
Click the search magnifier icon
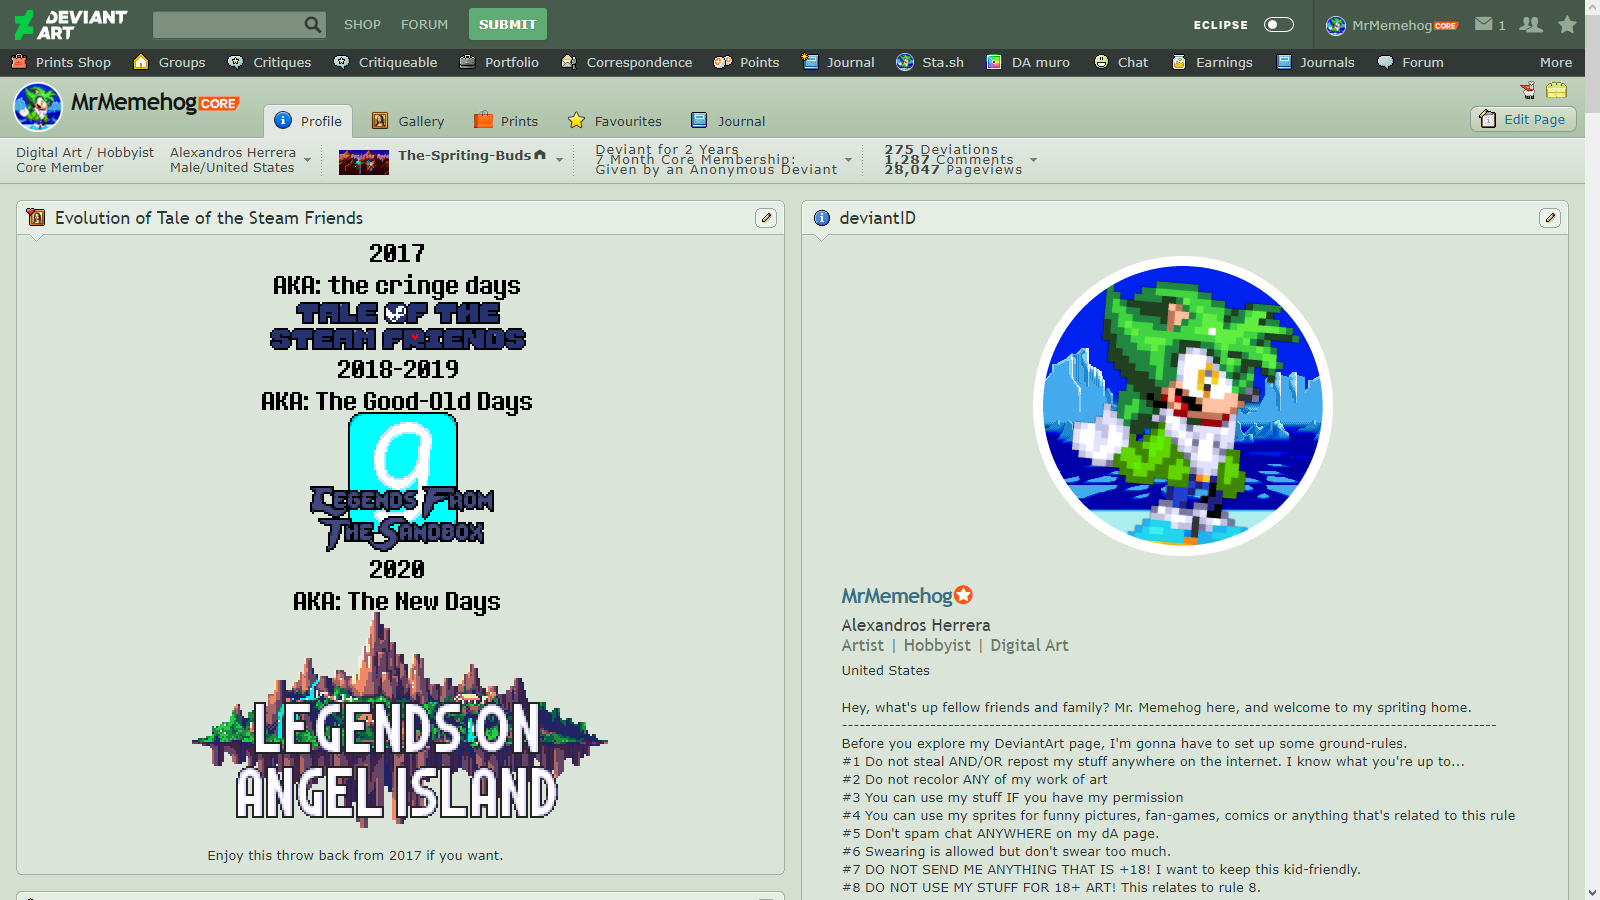tap(313, 24)
